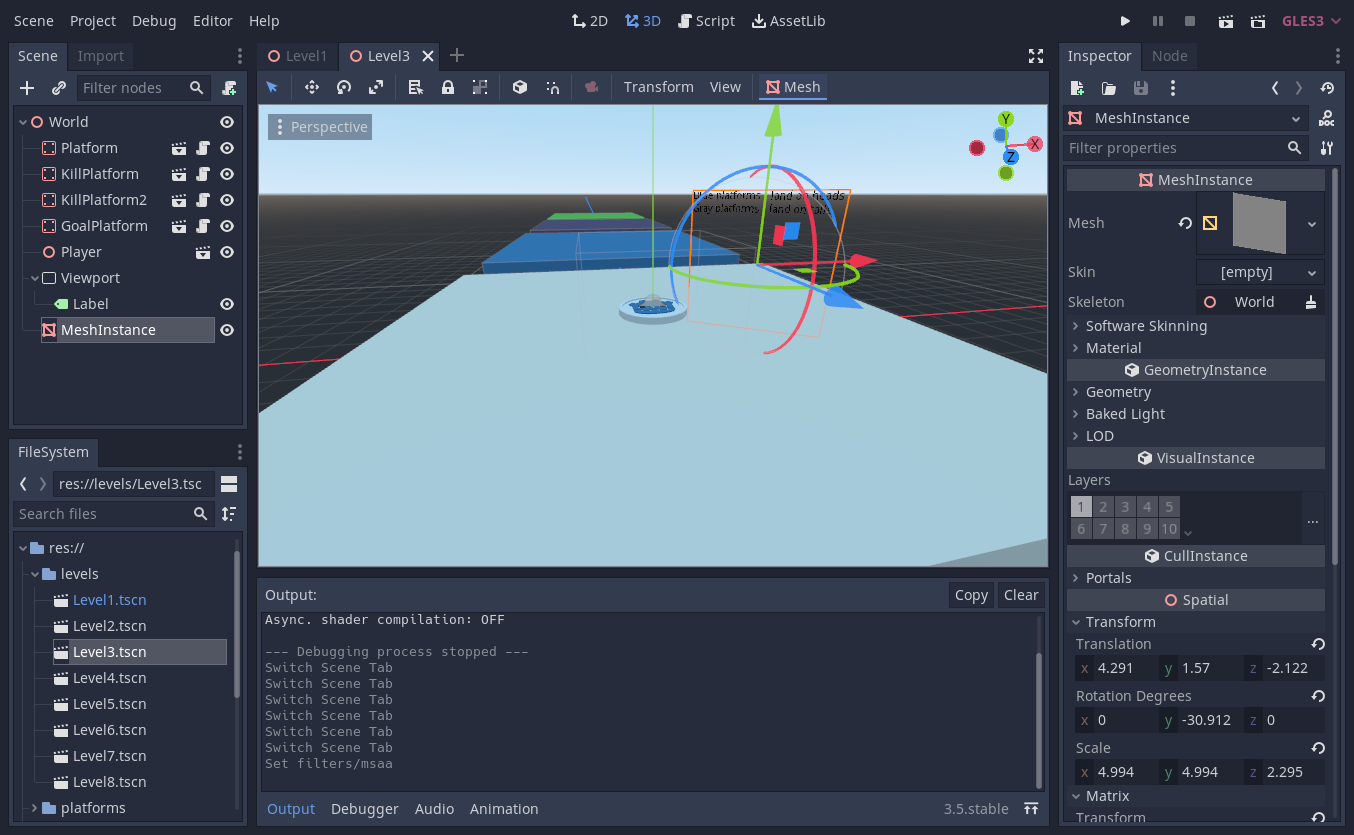Toggle visibility of Platform node

click(227, 148)
